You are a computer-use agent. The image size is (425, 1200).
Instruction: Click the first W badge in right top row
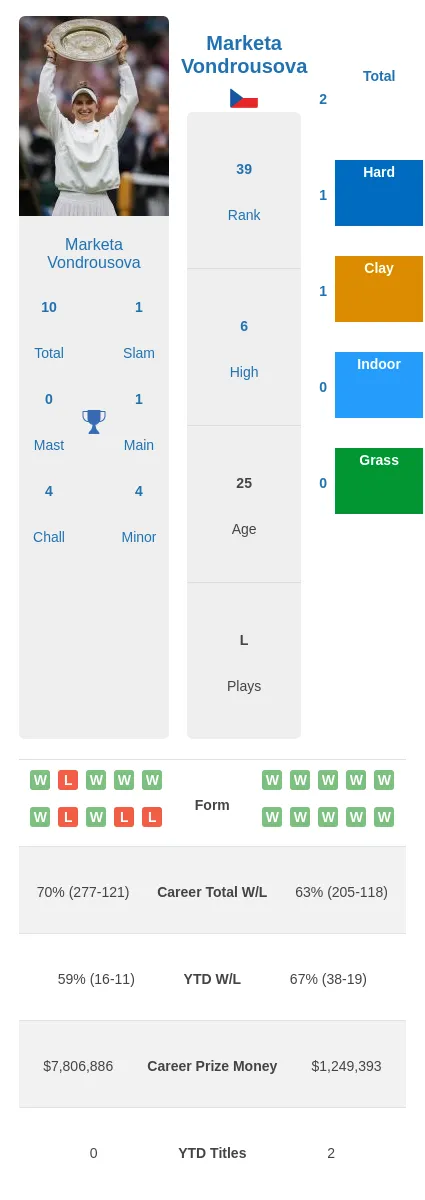click(272, 780)
